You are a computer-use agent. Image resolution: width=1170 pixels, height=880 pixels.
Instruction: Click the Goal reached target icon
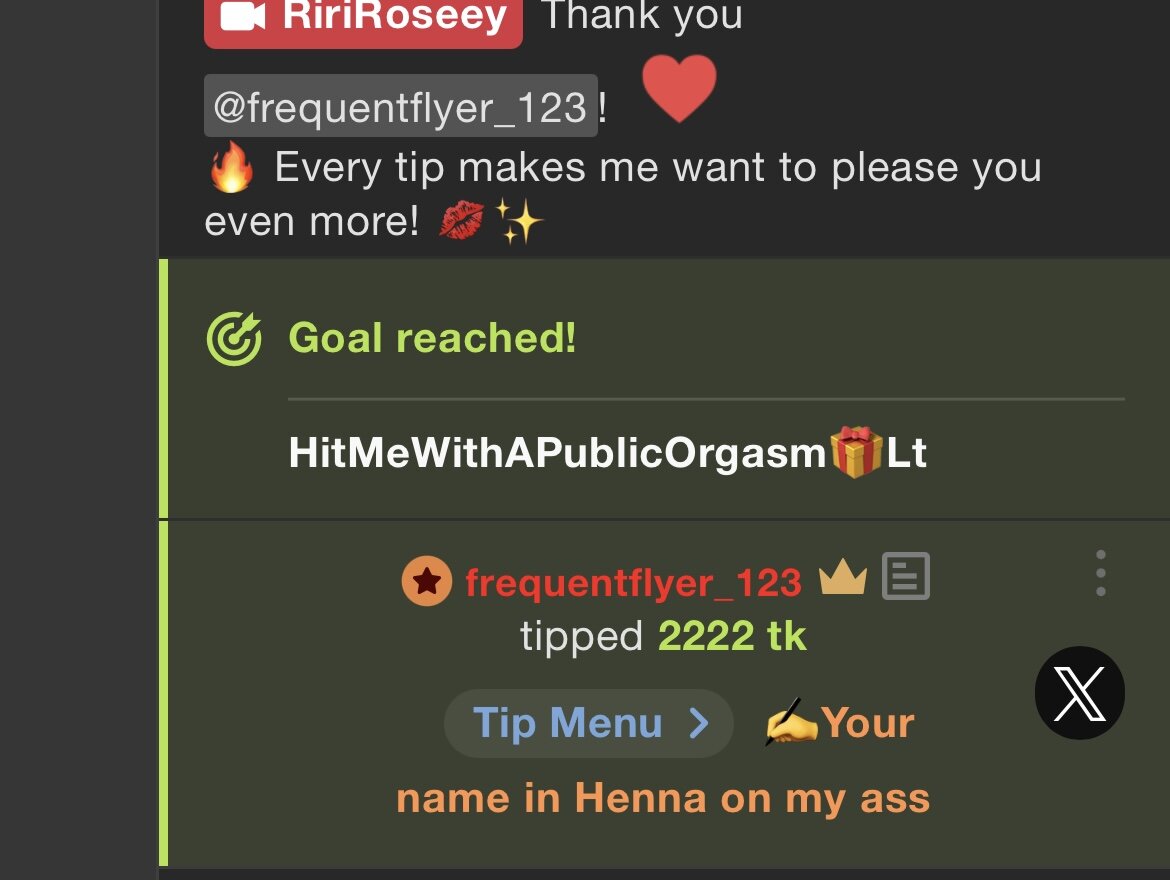[234, 338]
